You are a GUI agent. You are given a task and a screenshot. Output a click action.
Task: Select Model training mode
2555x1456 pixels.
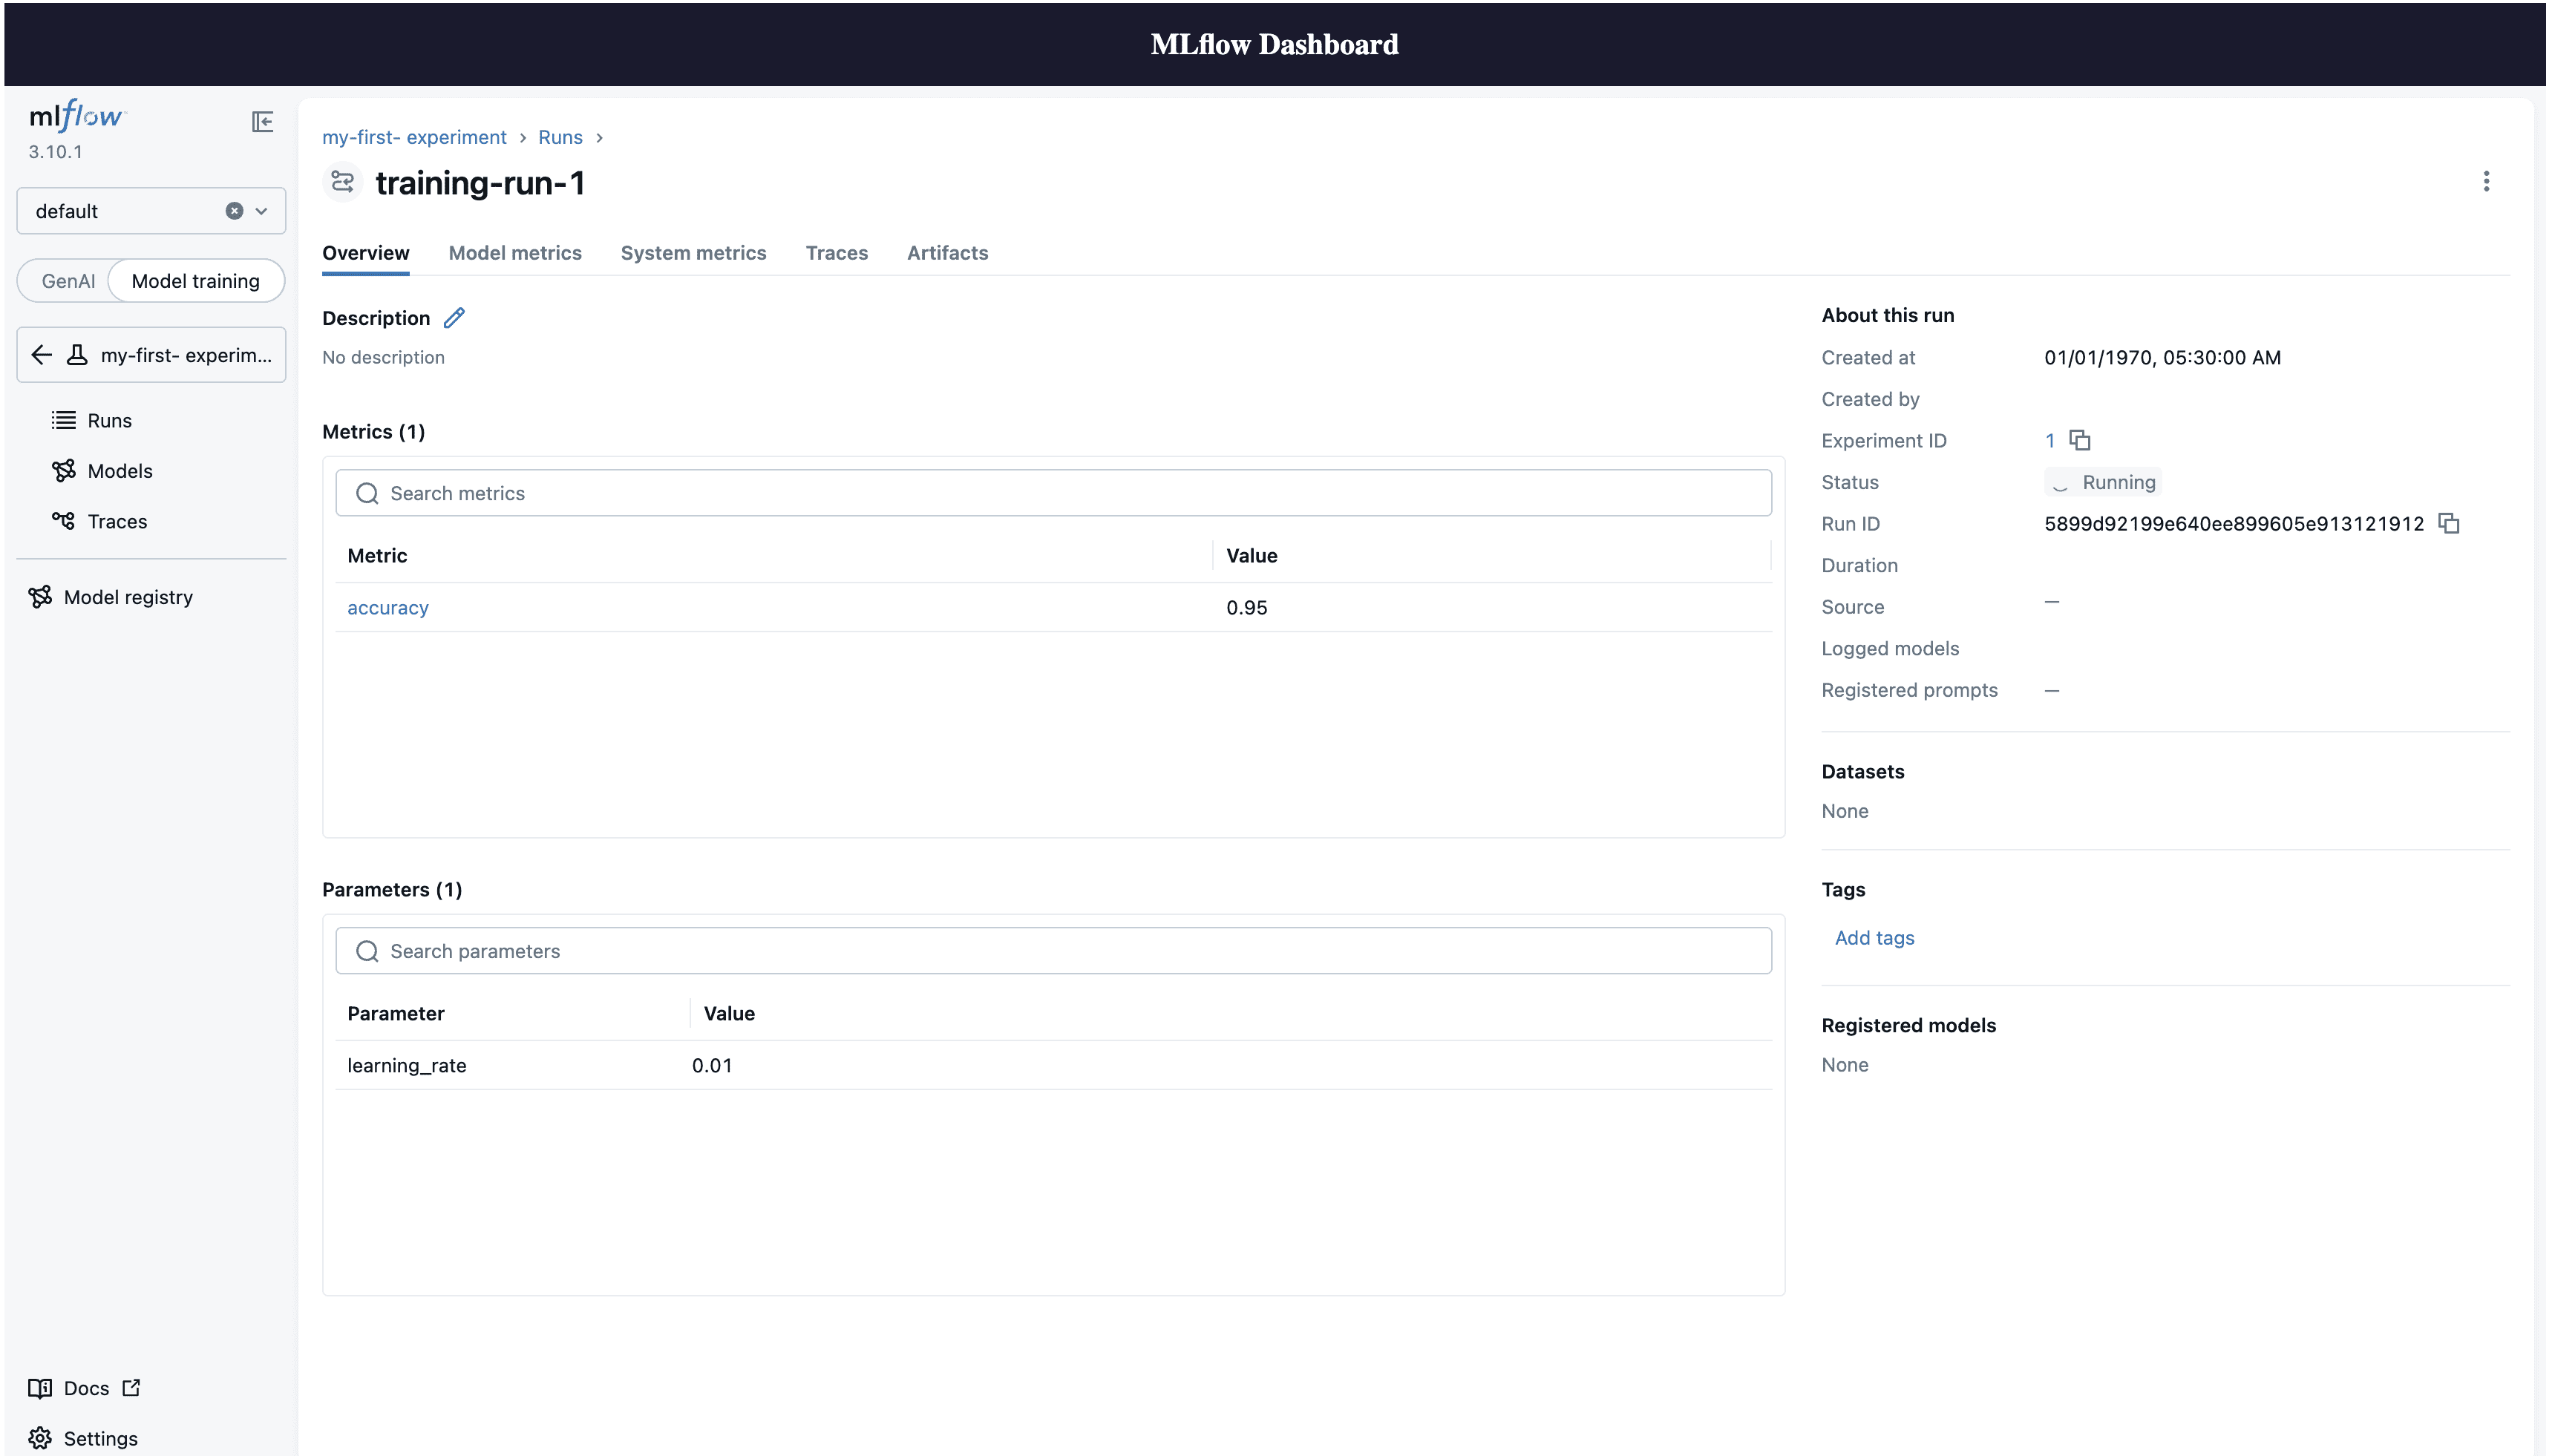click(x=195, y=281)
